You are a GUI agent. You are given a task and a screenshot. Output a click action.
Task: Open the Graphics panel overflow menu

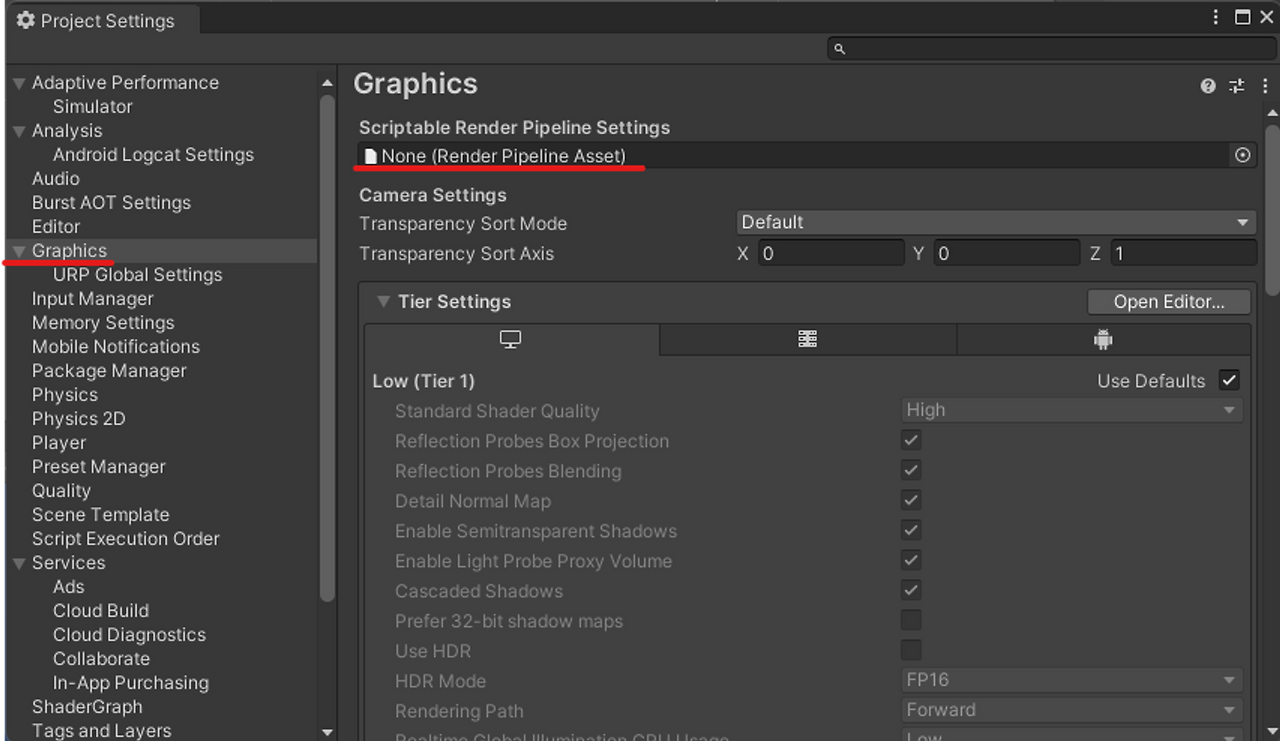click(x=1264, y=86)
